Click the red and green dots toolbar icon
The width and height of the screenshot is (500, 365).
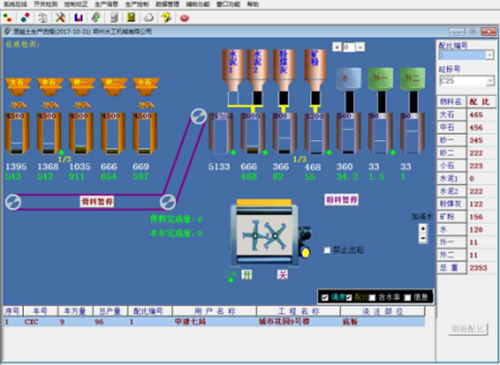click(7, 17)
